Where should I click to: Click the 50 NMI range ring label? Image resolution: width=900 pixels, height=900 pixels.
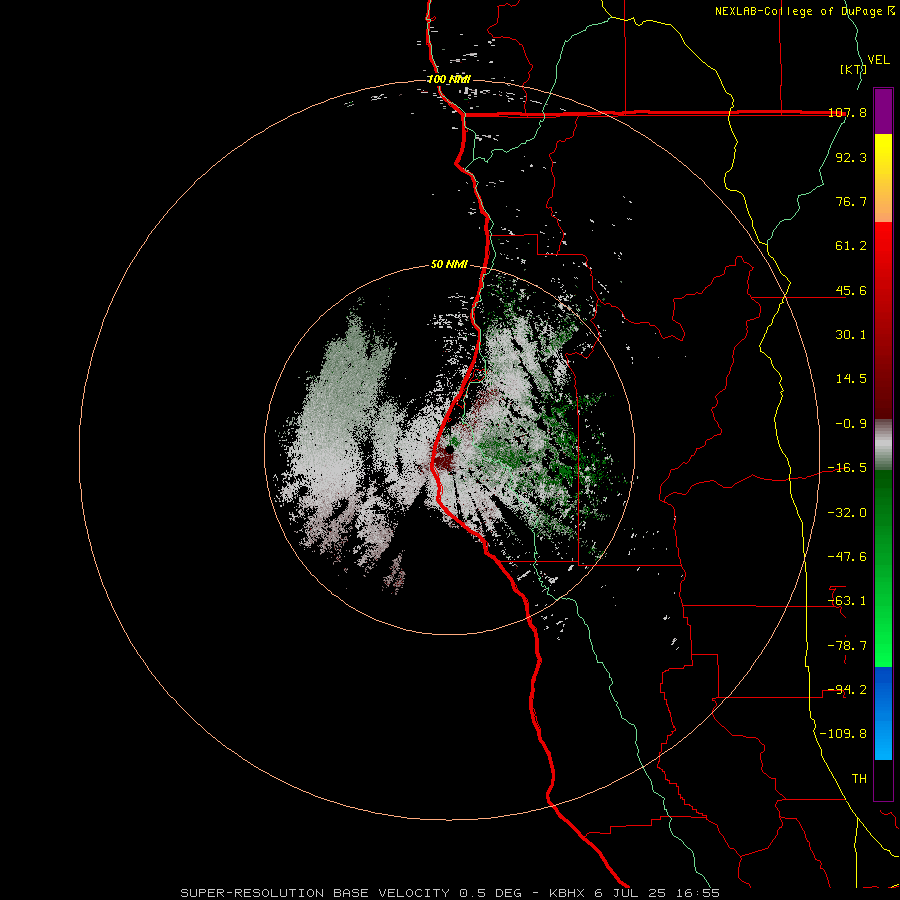point(449,265)
